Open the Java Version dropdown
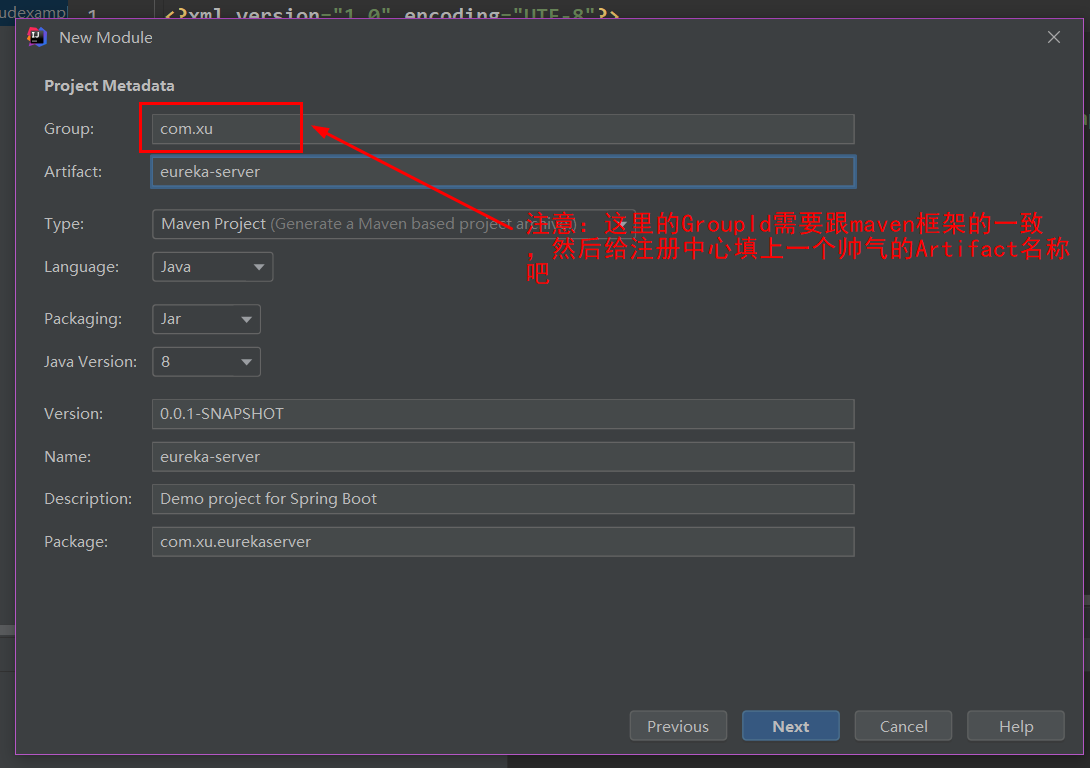1090x768 pixels. point(206,361)
